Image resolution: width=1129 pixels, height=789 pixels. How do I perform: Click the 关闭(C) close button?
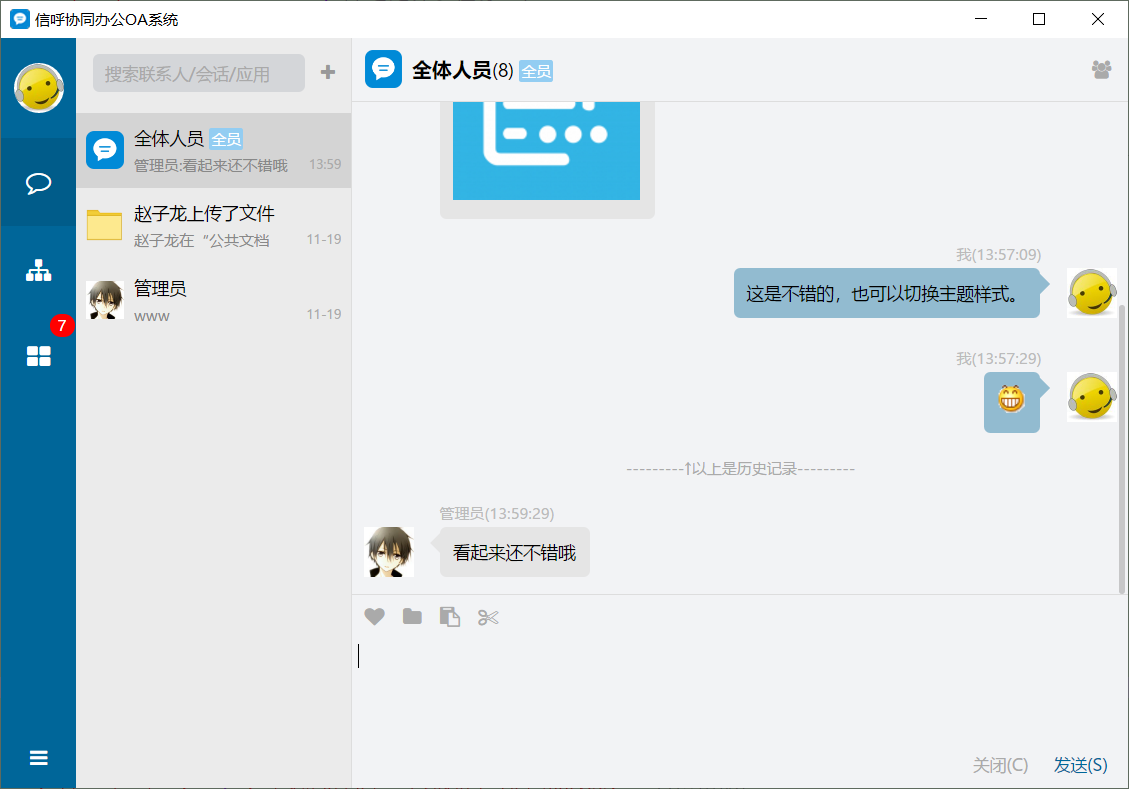point(1000,765)
